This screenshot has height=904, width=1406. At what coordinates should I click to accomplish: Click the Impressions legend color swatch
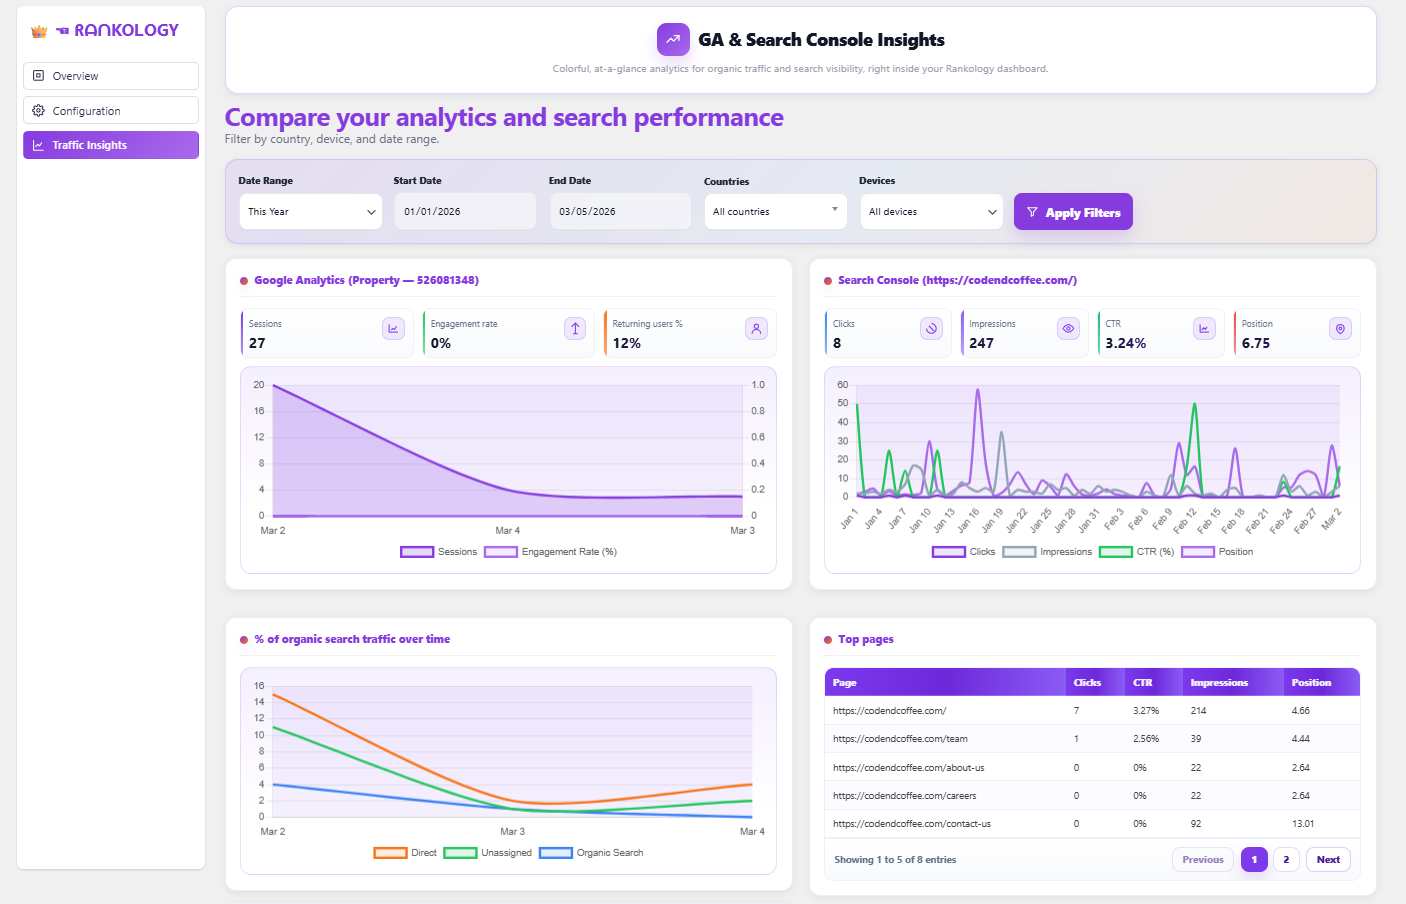pos(1019,552)
